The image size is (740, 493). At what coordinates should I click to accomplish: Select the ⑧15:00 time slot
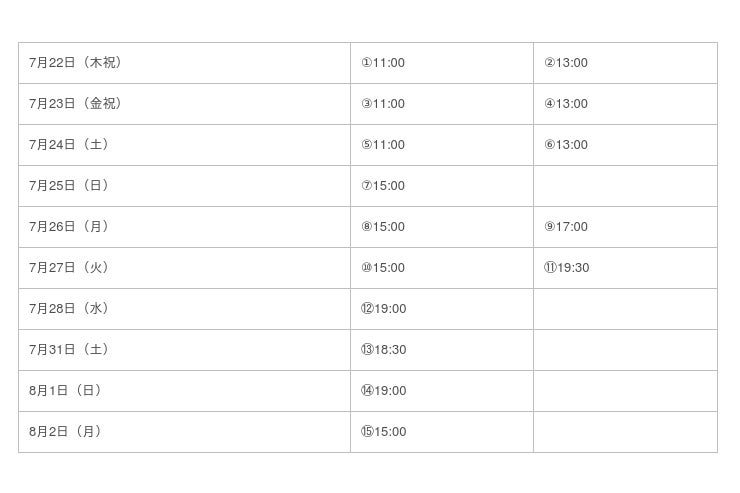tap(383, 227)
